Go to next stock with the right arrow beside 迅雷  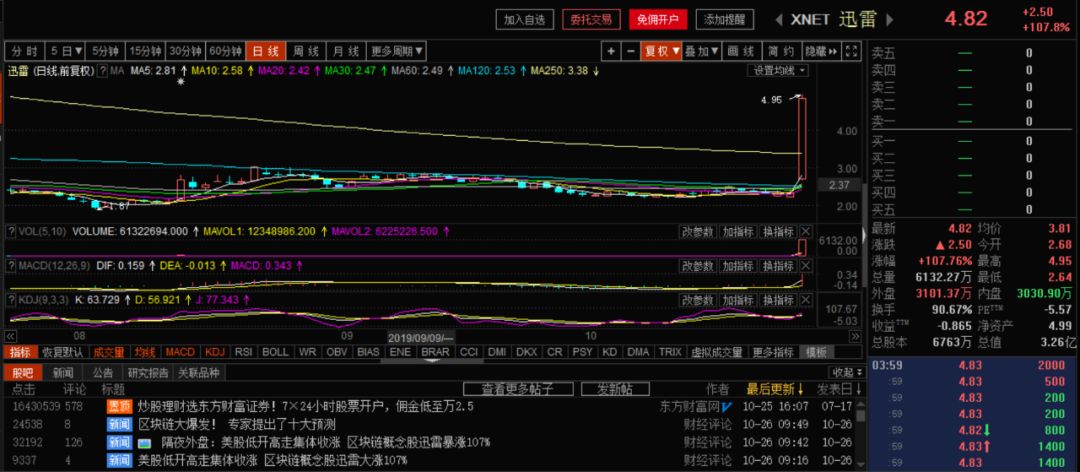(x=890, y=19)
